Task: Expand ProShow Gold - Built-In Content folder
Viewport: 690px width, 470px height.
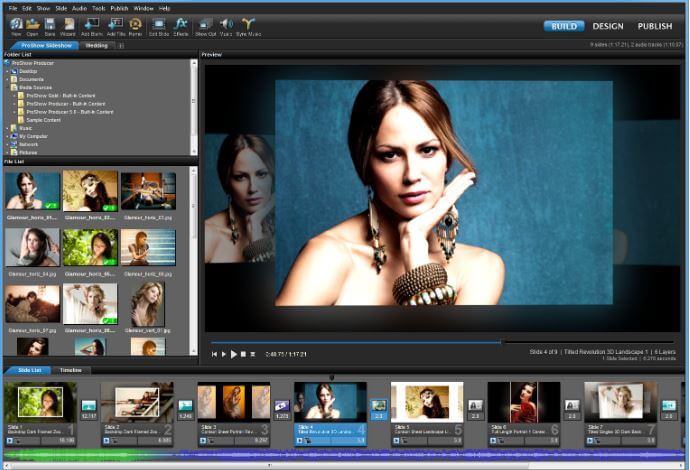Action: coord(15,95)
